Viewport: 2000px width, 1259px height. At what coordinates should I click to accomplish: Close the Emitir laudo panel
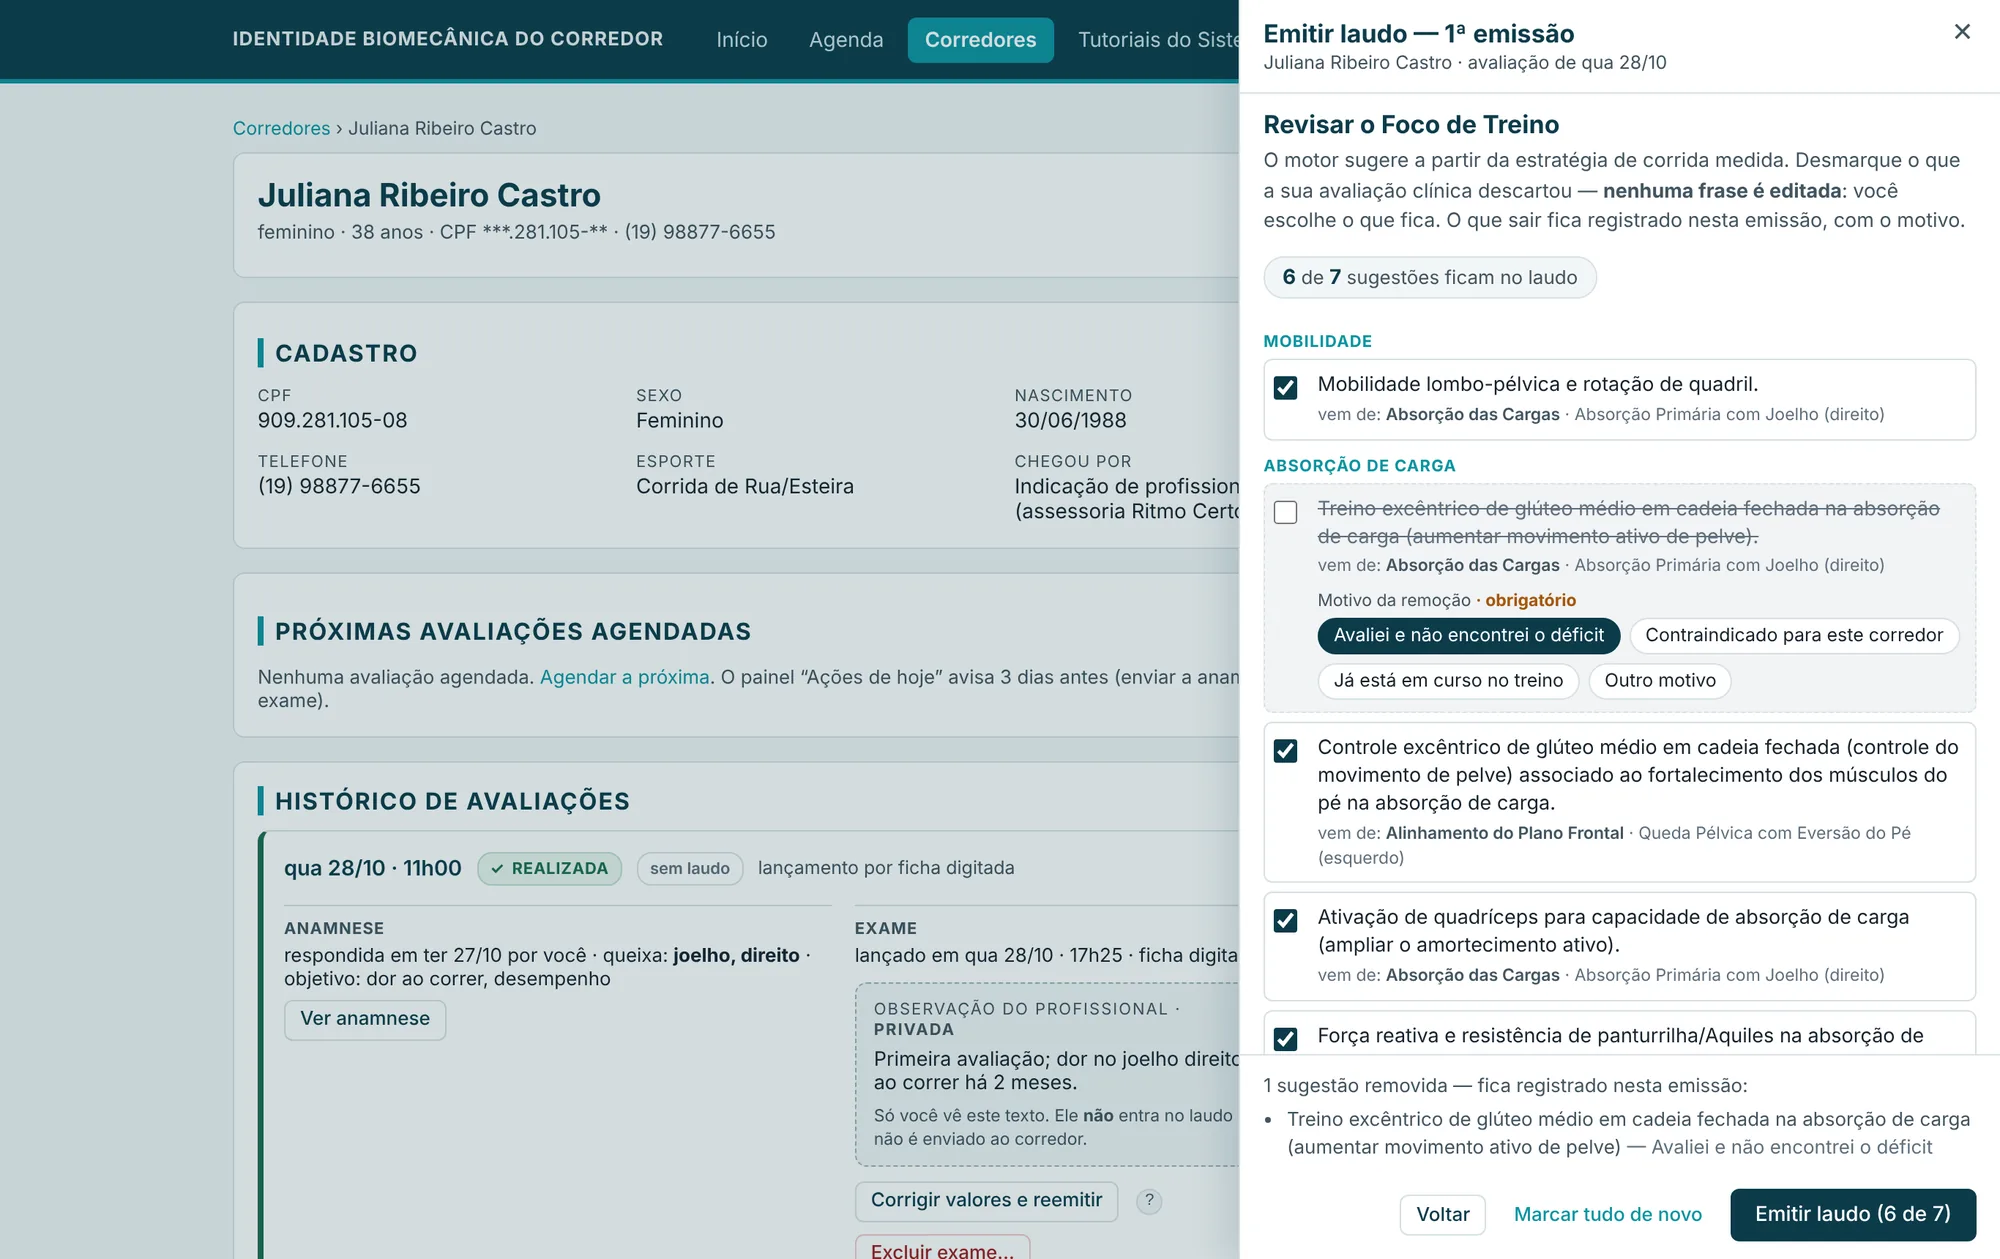(1962, 32)
